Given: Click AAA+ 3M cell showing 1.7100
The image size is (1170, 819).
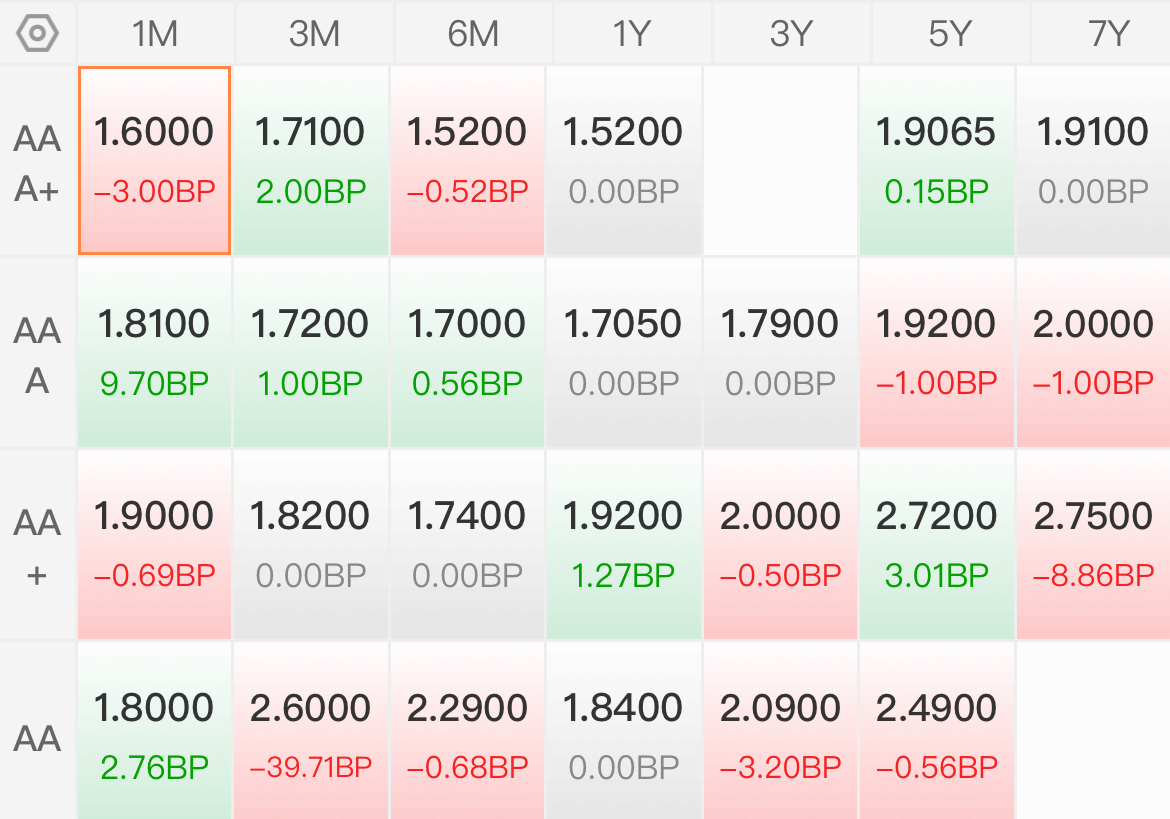Looking at the screenshot, I should tap(311, 160).
